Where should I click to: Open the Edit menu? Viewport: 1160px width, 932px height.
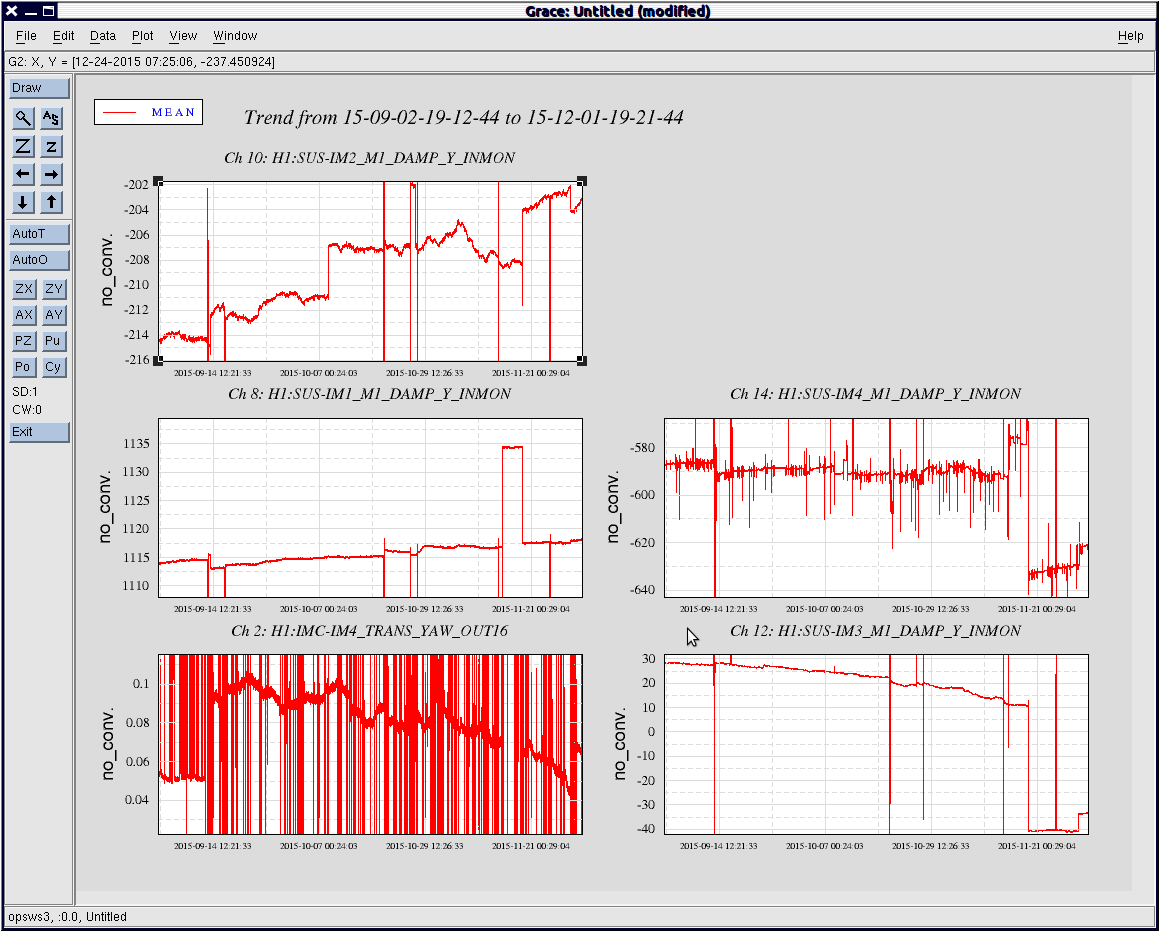click(x=64, y=36)
